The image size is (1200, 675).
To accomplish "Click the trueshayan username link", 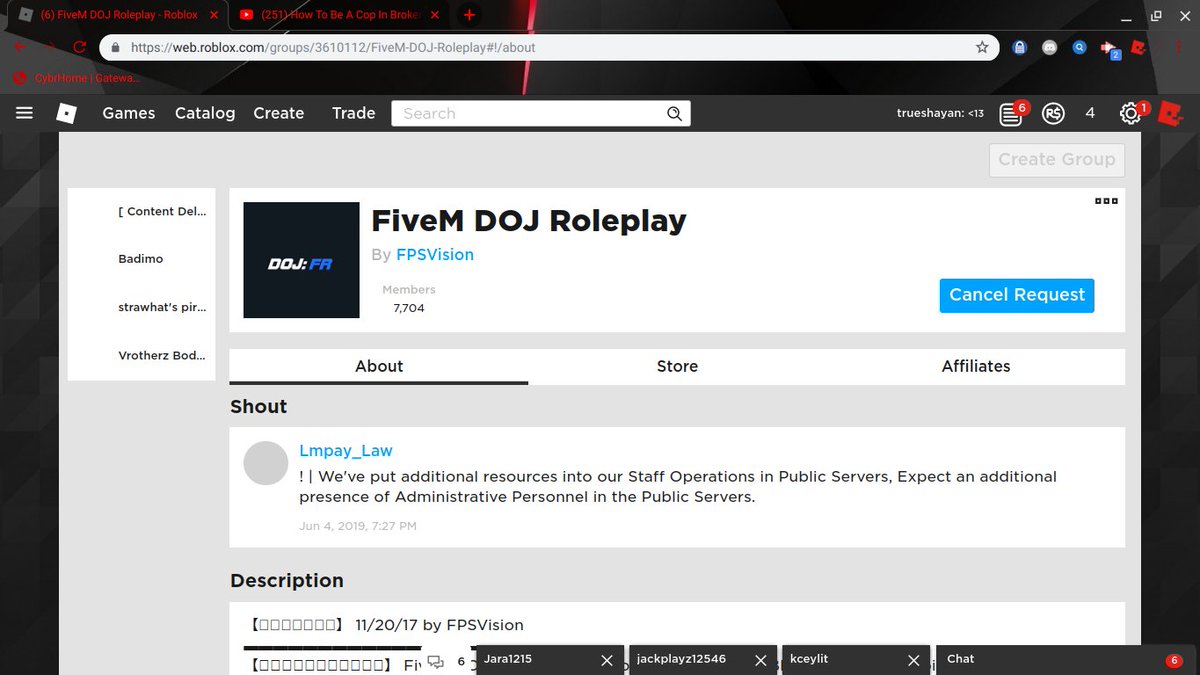I will coord(940,114).
